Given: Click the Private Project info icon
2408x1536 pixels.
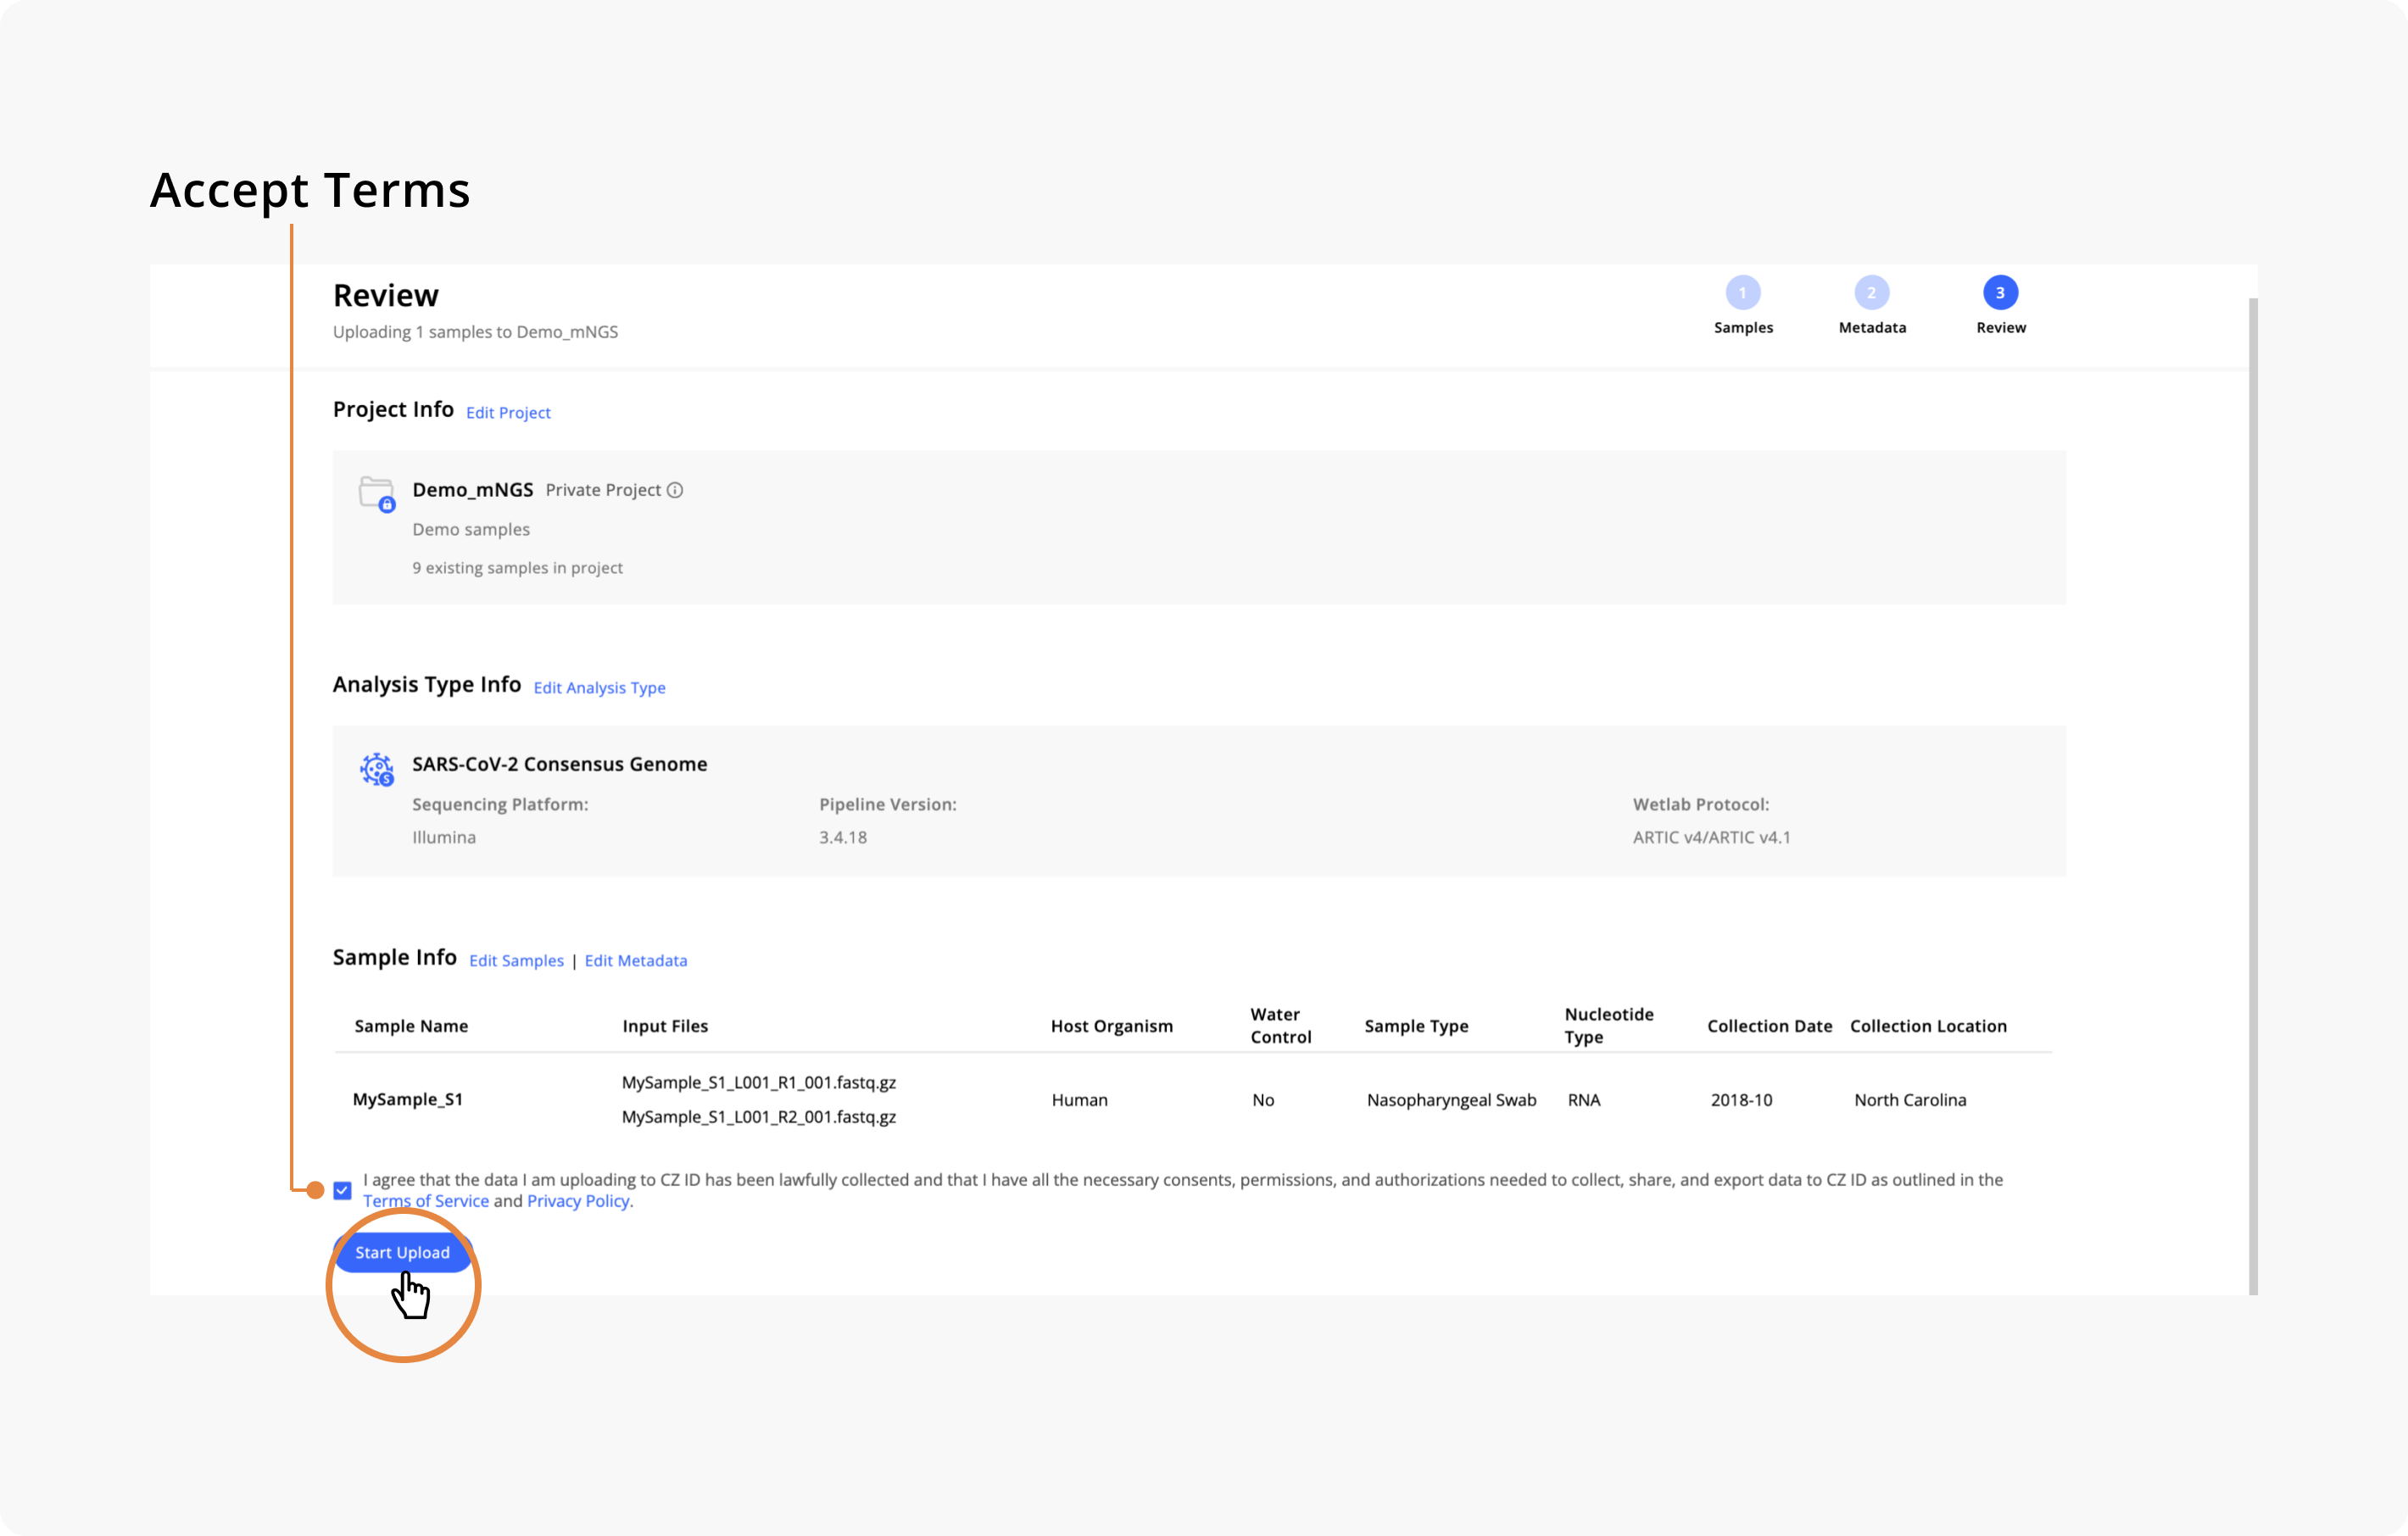Looking at the screenshot, I should point(675,490).
